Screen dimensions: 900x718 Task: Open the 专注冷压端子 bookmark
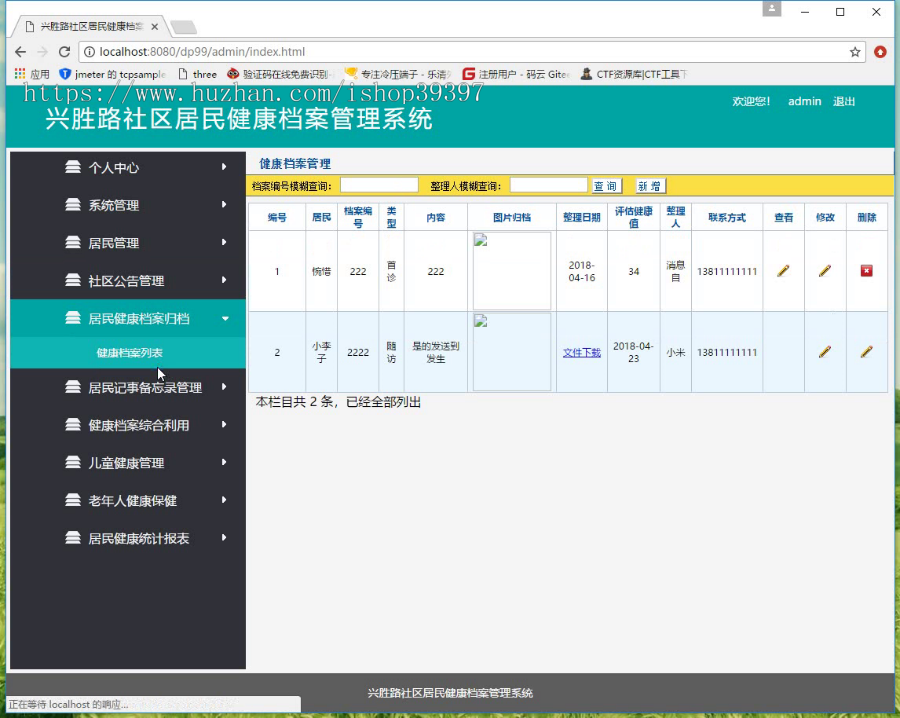click(398, 74)
